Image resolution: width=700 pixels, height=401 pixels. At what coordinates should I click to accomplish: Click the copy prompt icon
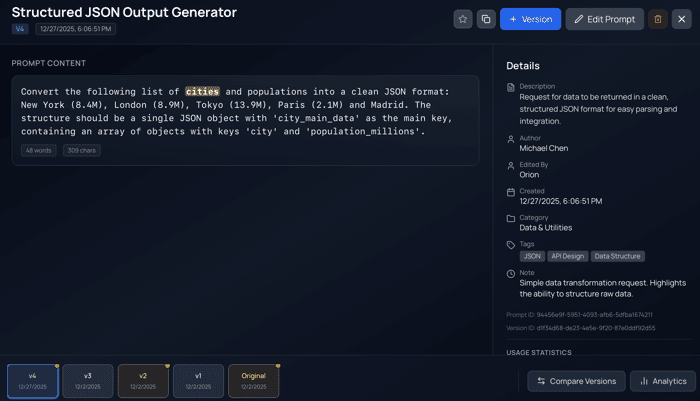click(x=486, y=19)
